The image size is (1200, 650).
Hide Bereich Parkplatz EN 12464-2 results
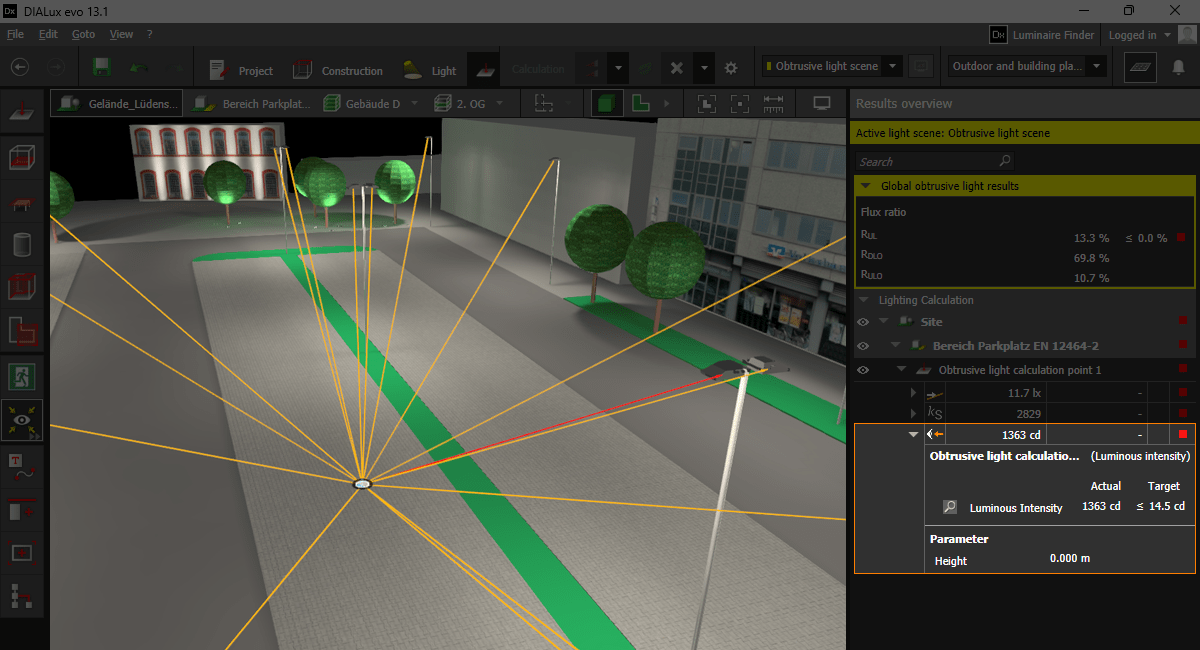coord(863,346)
